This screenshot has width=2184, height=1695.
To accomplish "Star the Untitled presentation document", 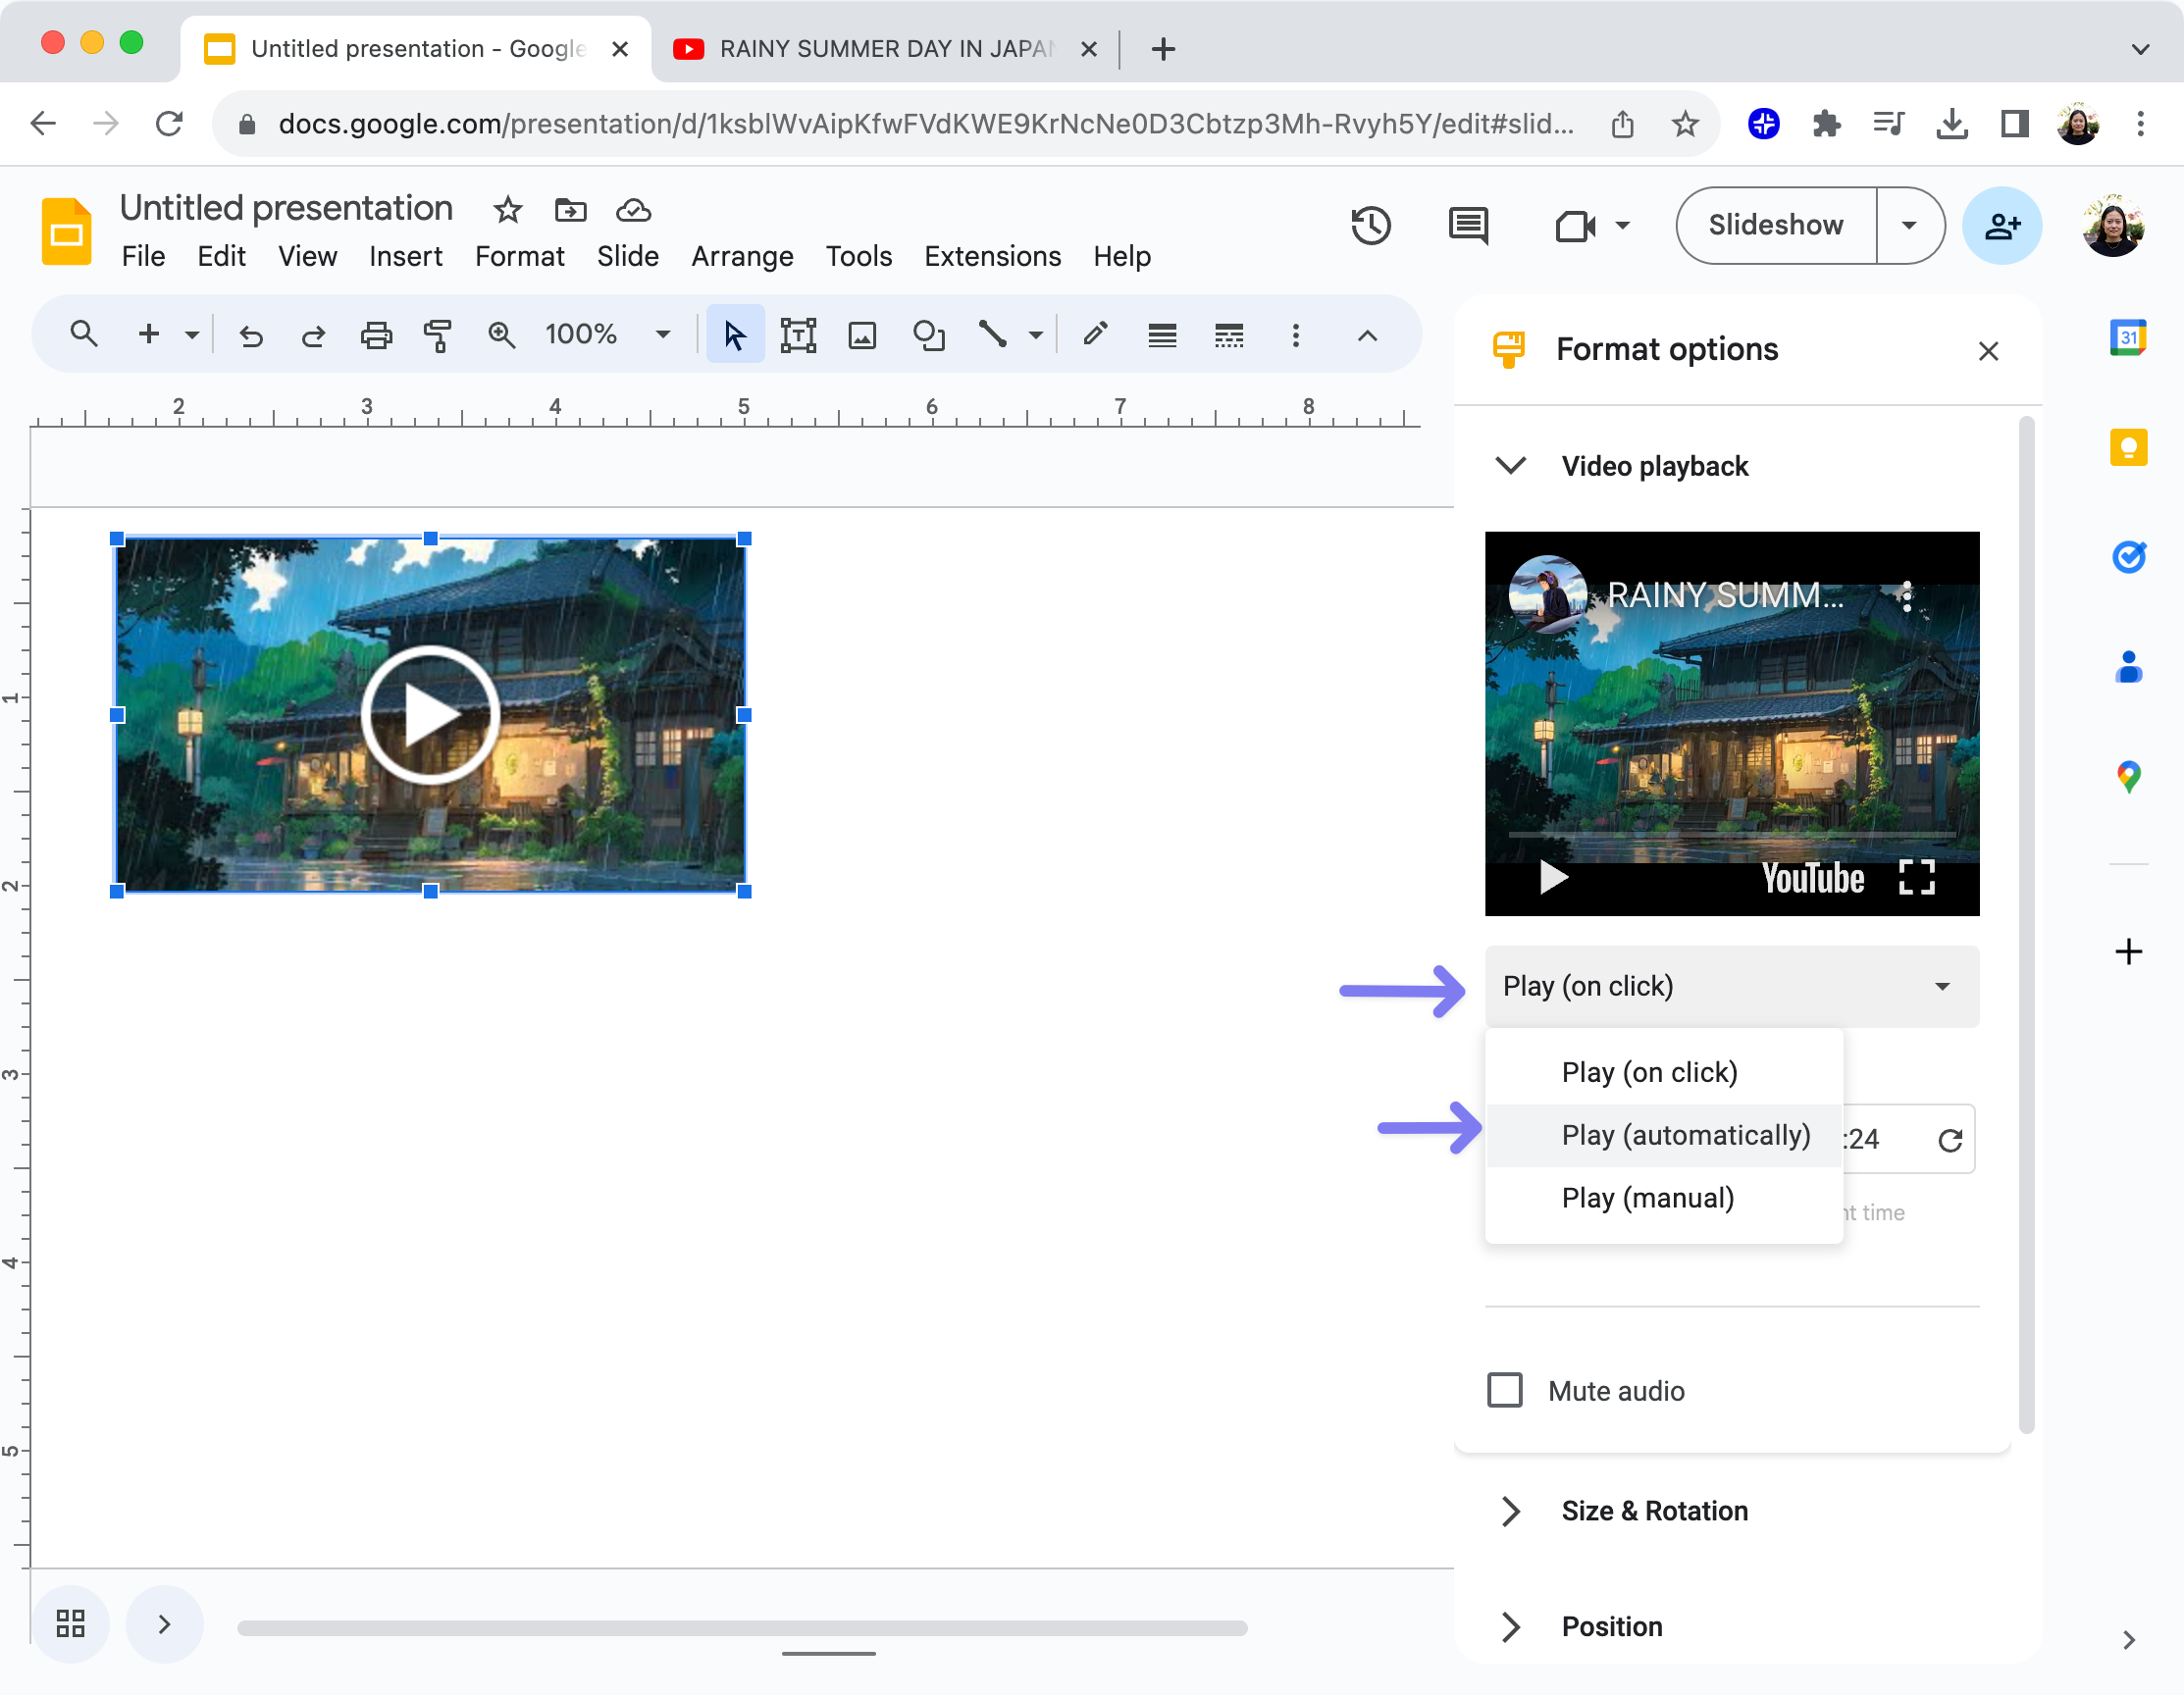I will tap(508, 209).
